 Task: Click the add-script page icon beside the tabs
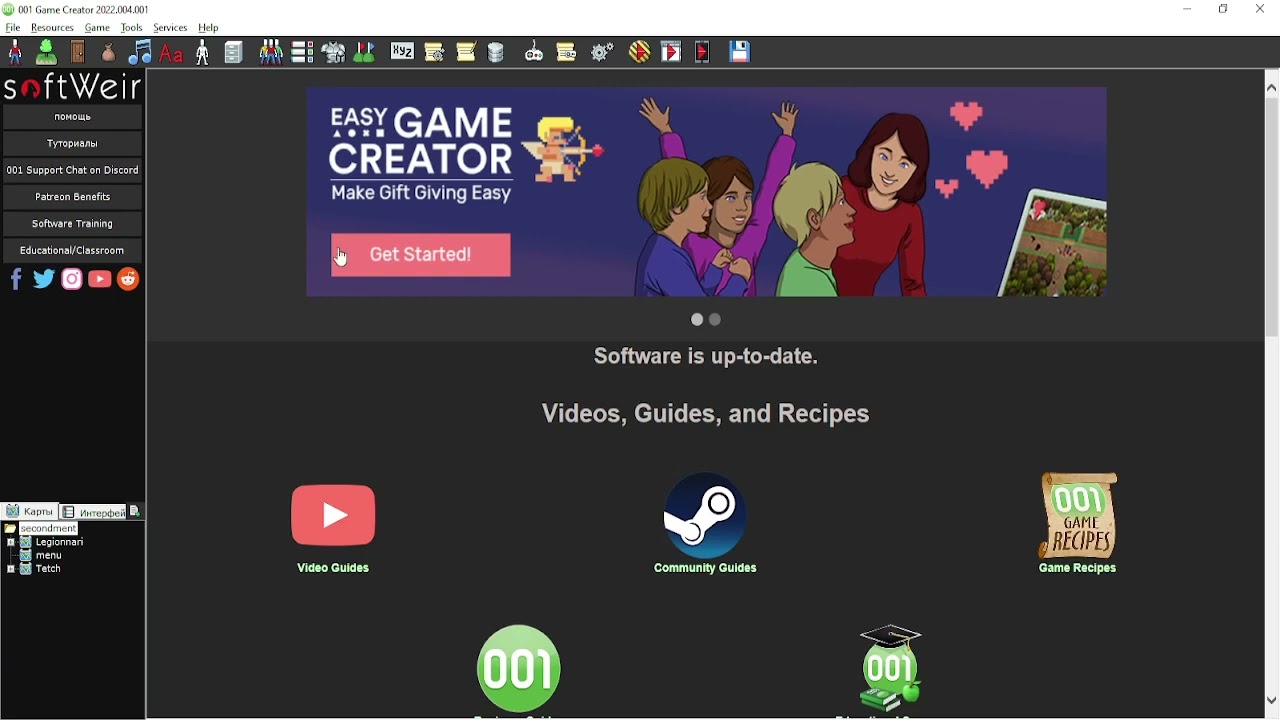(x=136, y=512)
